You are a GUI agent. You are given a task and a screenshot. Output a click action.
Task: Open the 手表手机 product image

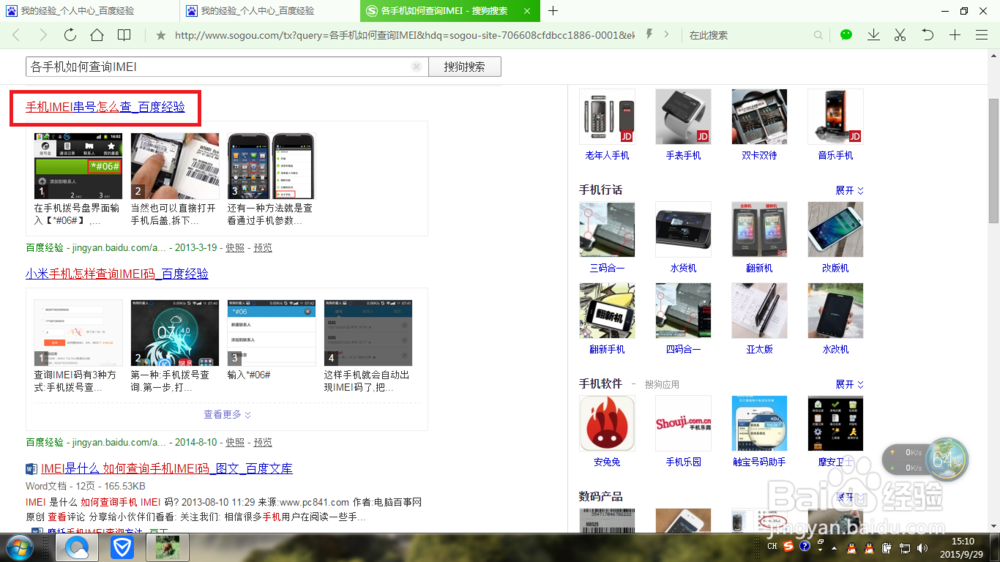point(683,116)
